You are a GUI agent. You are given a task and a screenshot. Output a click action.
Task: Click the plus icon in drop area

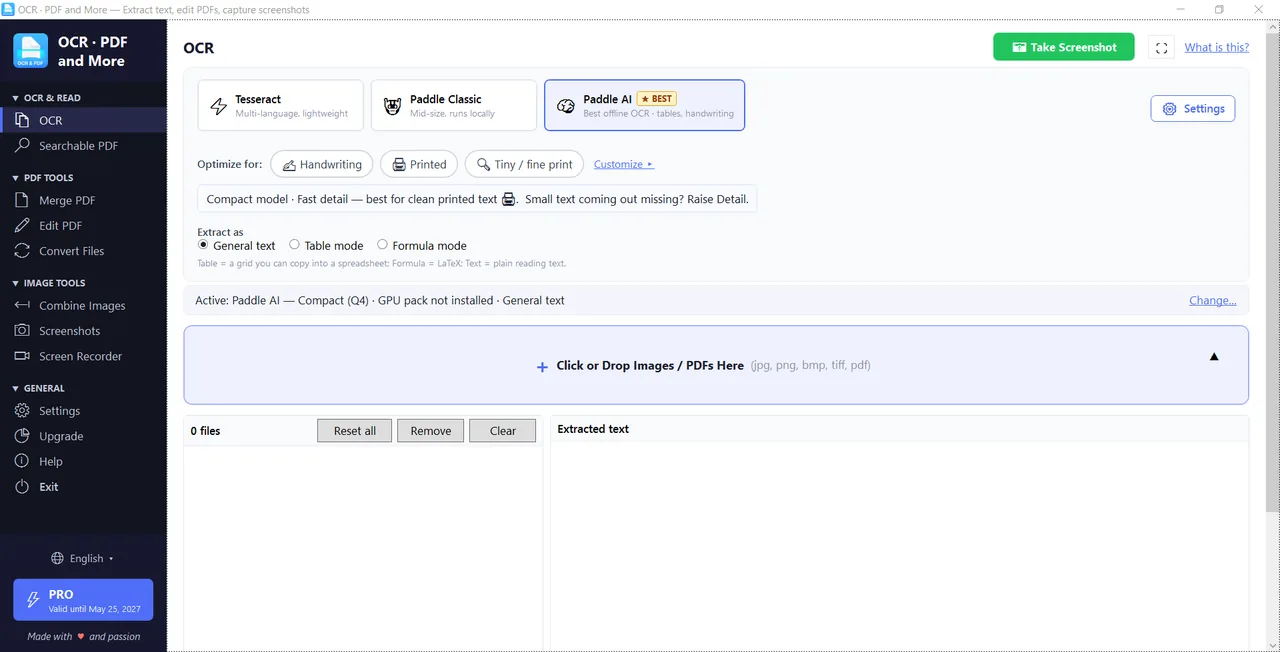542,367
